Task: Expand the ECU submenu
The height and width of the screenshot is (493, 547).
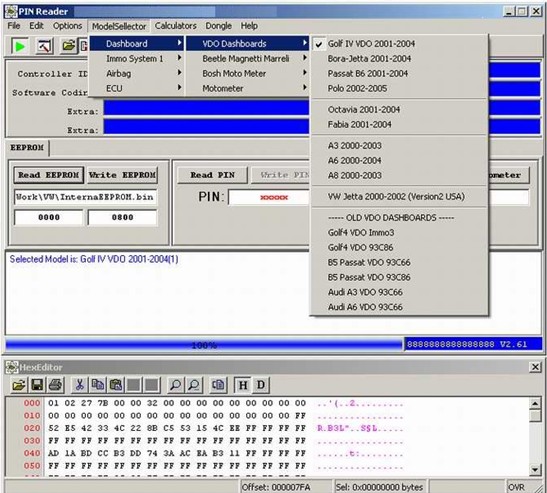Action: (137, 89)
